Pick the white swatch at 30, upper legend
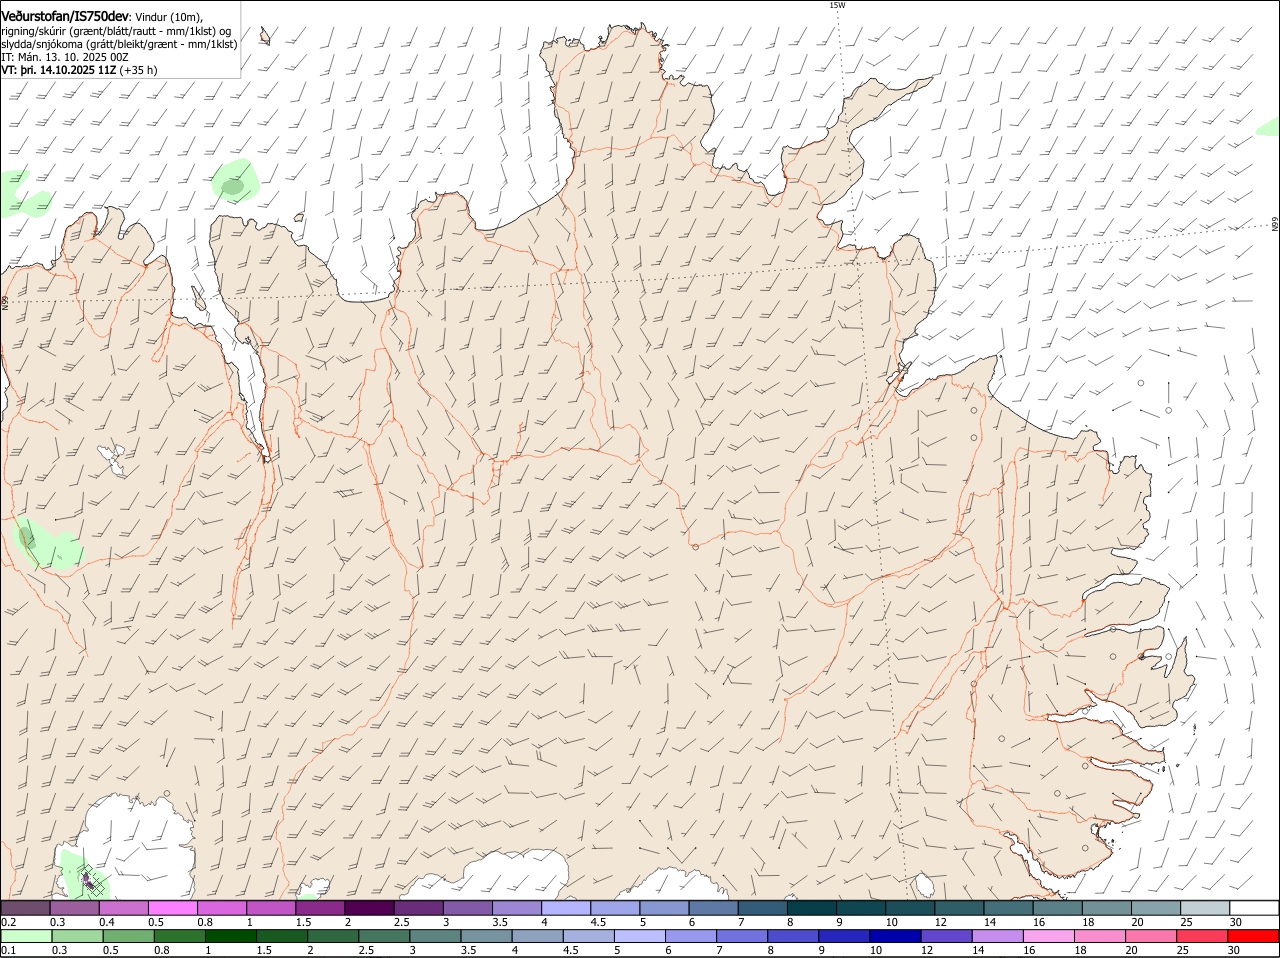 [1254, 908]
